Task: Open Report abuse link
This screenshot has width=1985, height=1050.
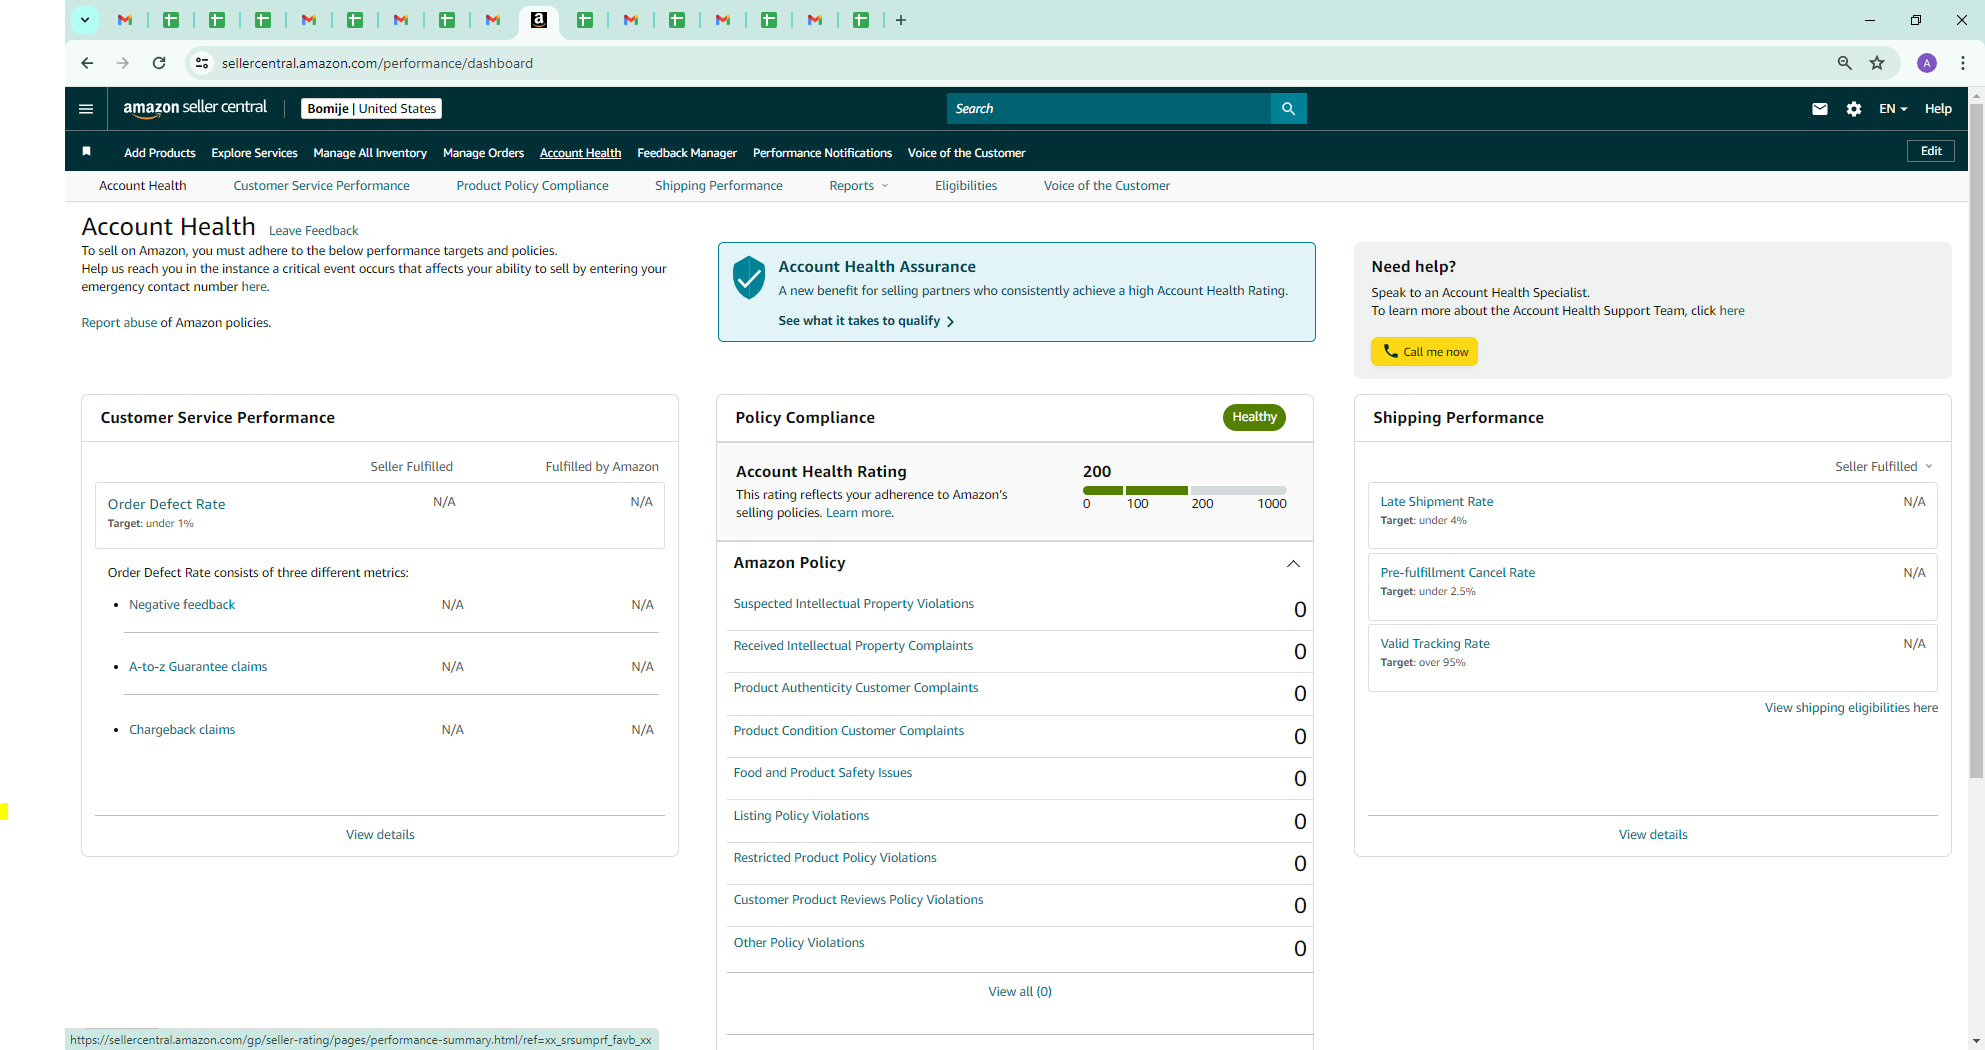Action: (x=119, y=323)
